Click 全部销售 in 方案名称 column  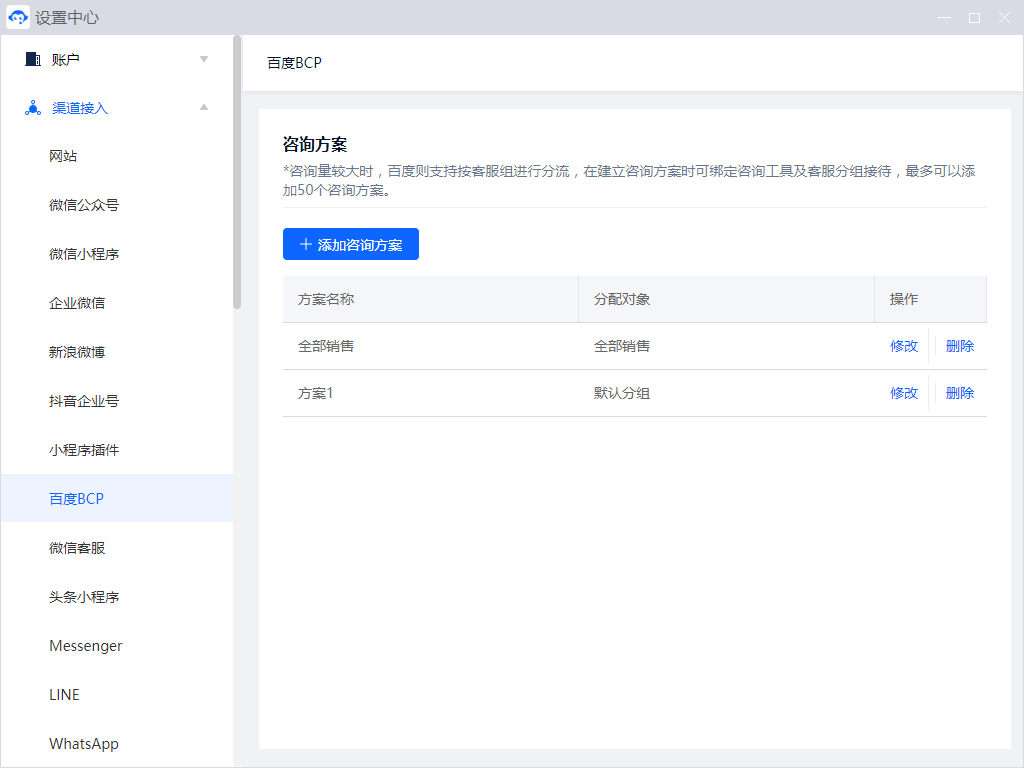(x=326, y=346)
